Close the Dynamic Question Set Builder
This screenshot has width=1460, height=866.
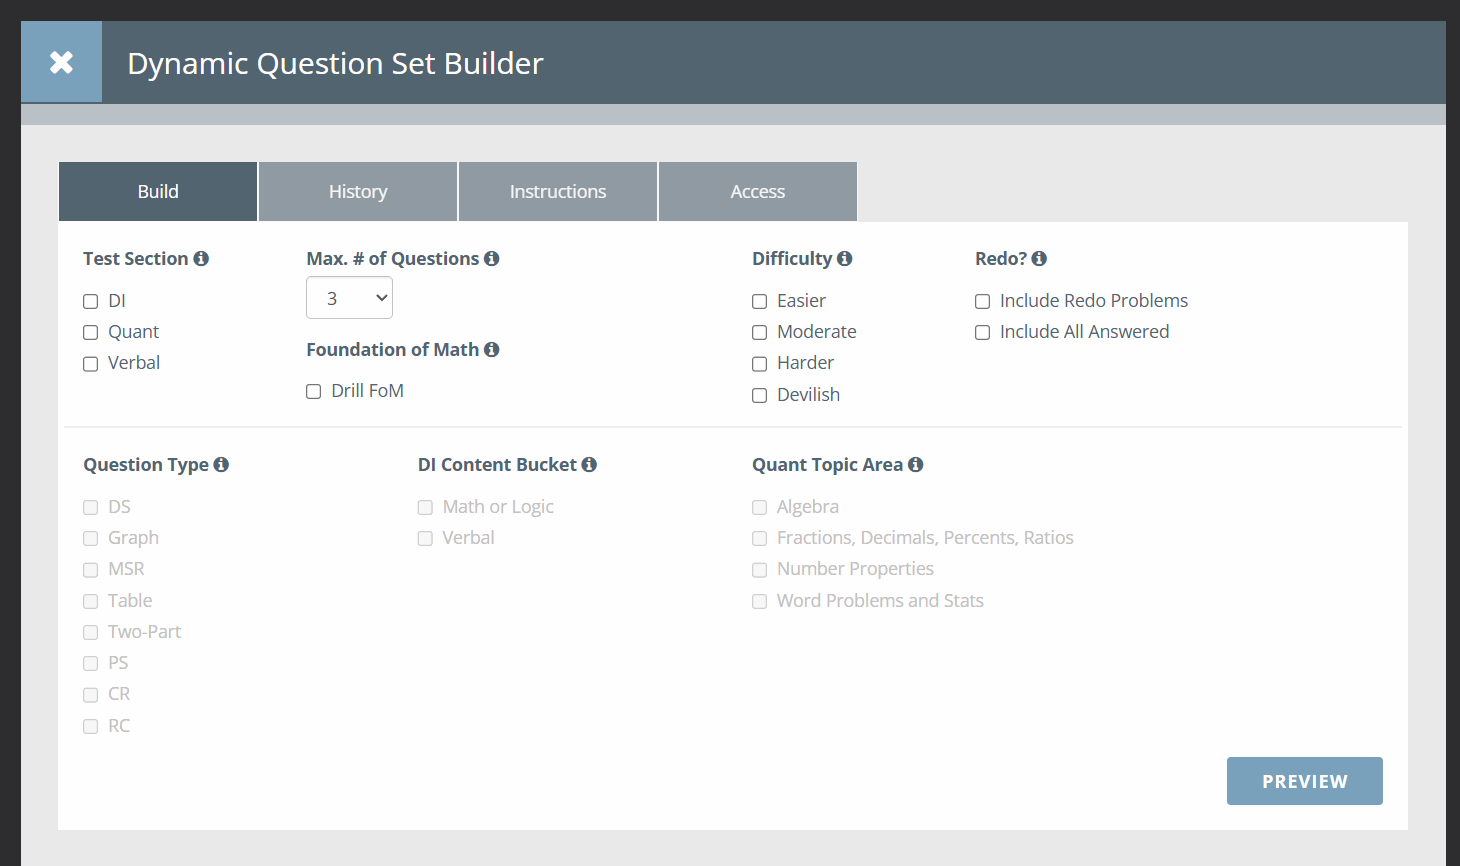pos(61,61)
